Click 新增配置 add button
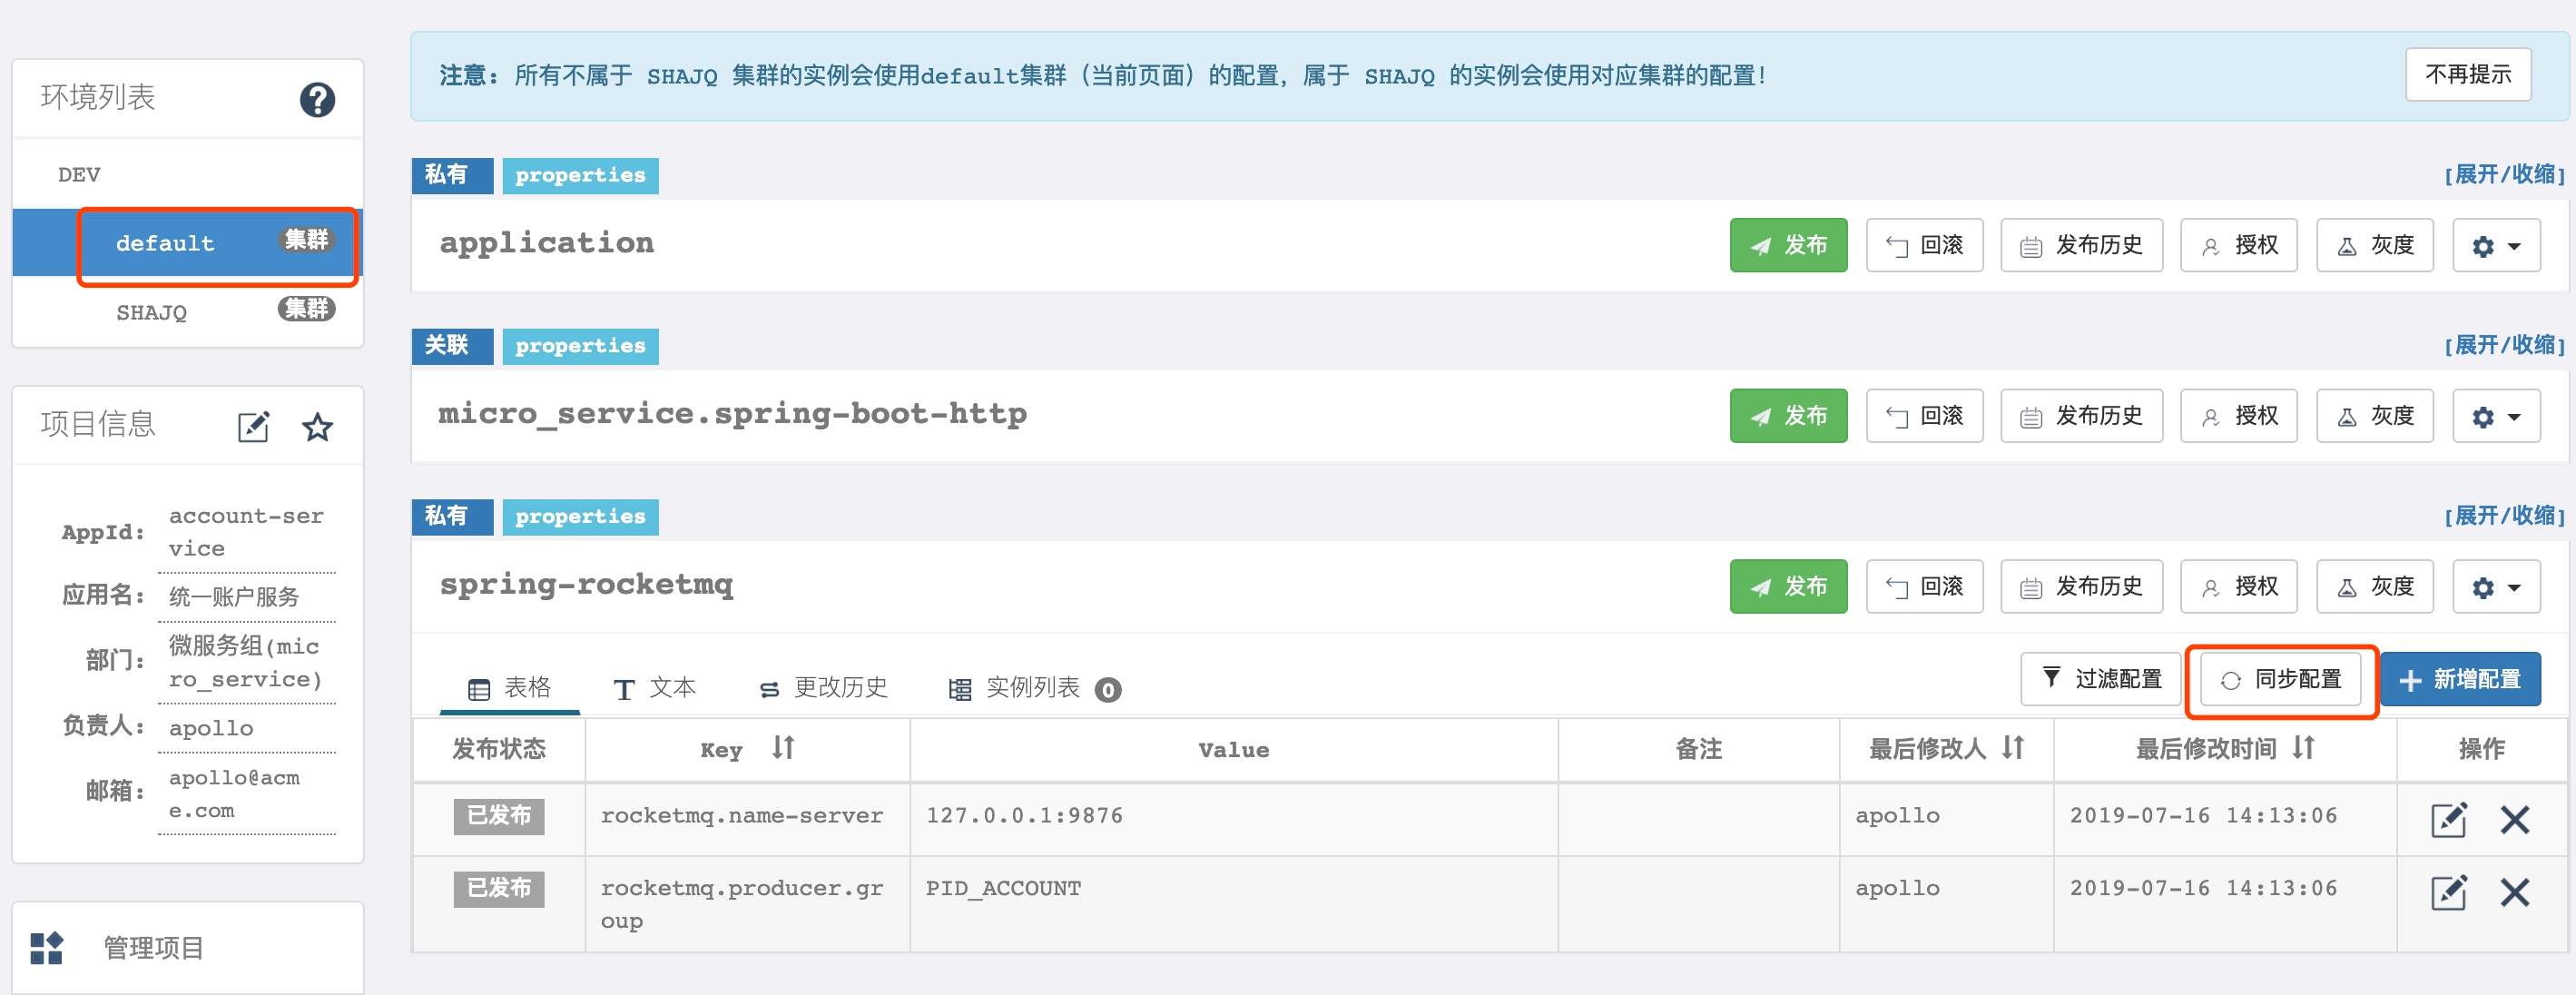The image size is (2576, 995). (2460, 679)
